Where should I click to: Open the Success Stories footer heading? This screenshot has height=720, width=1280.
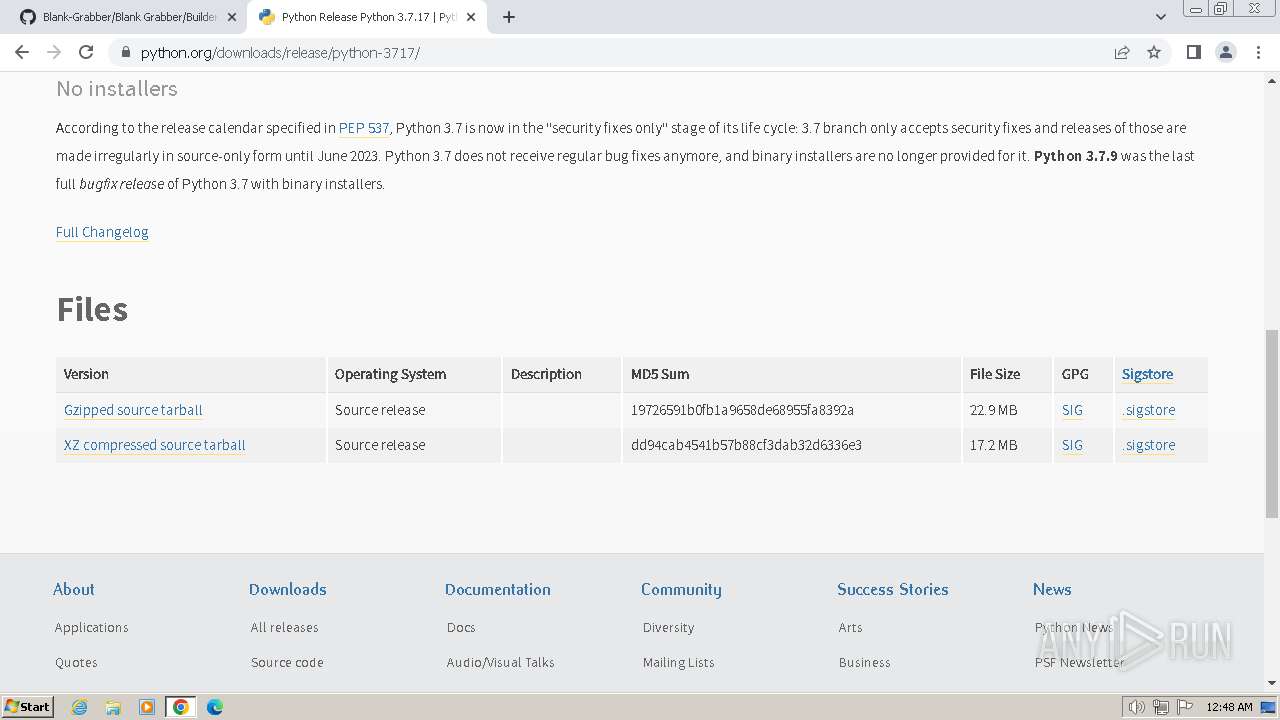(x=893, y=589)
